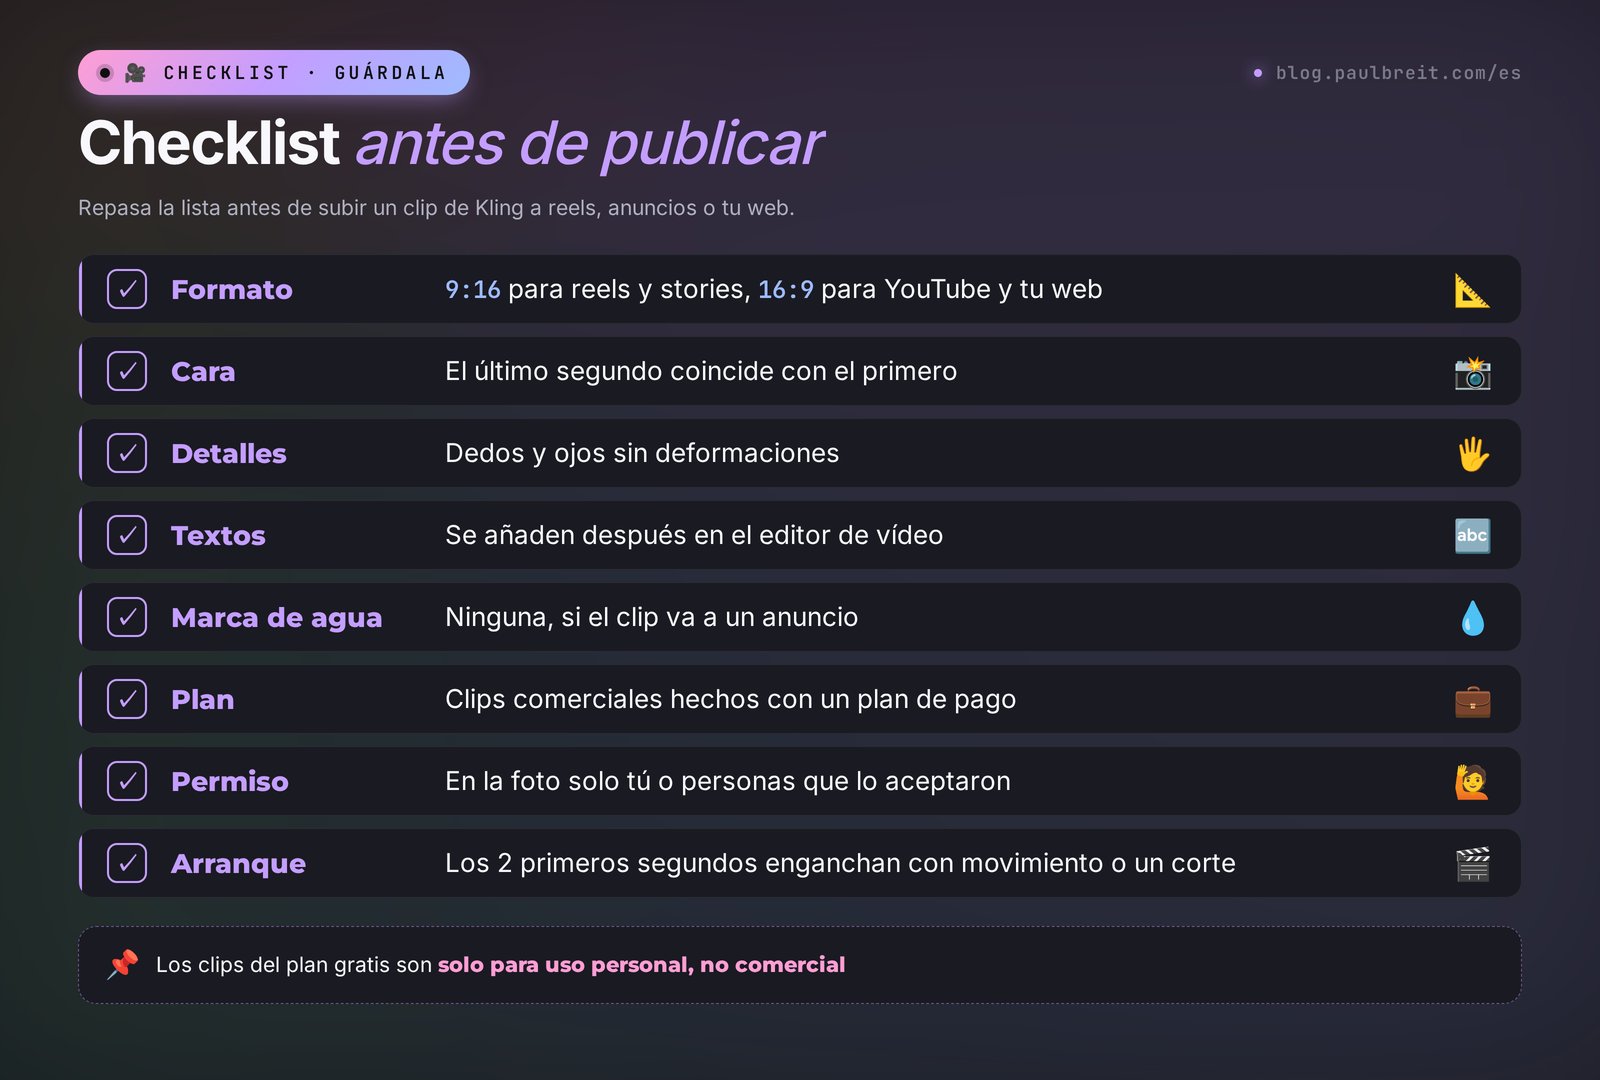Toggle the Cara checkbox
This screenshot has width=1600, height=1080.
[127, 371]
